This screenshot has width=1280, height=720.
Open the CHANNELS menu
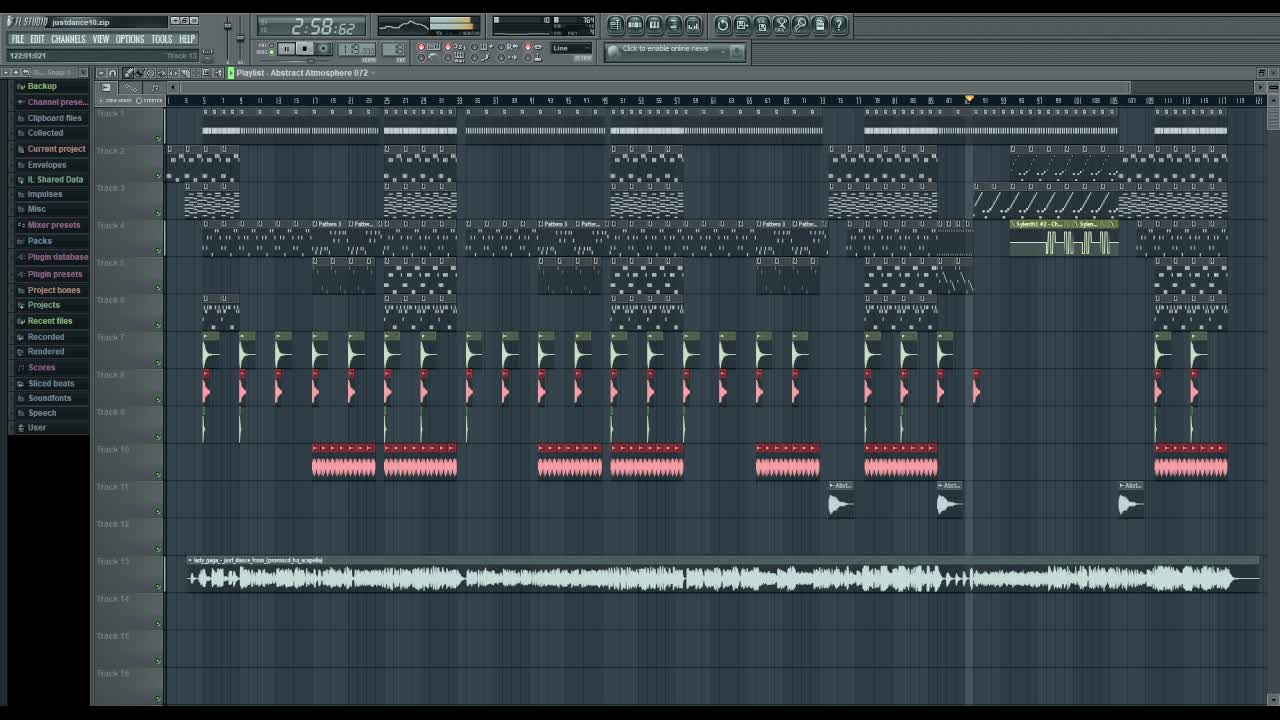tap(68, 39)
